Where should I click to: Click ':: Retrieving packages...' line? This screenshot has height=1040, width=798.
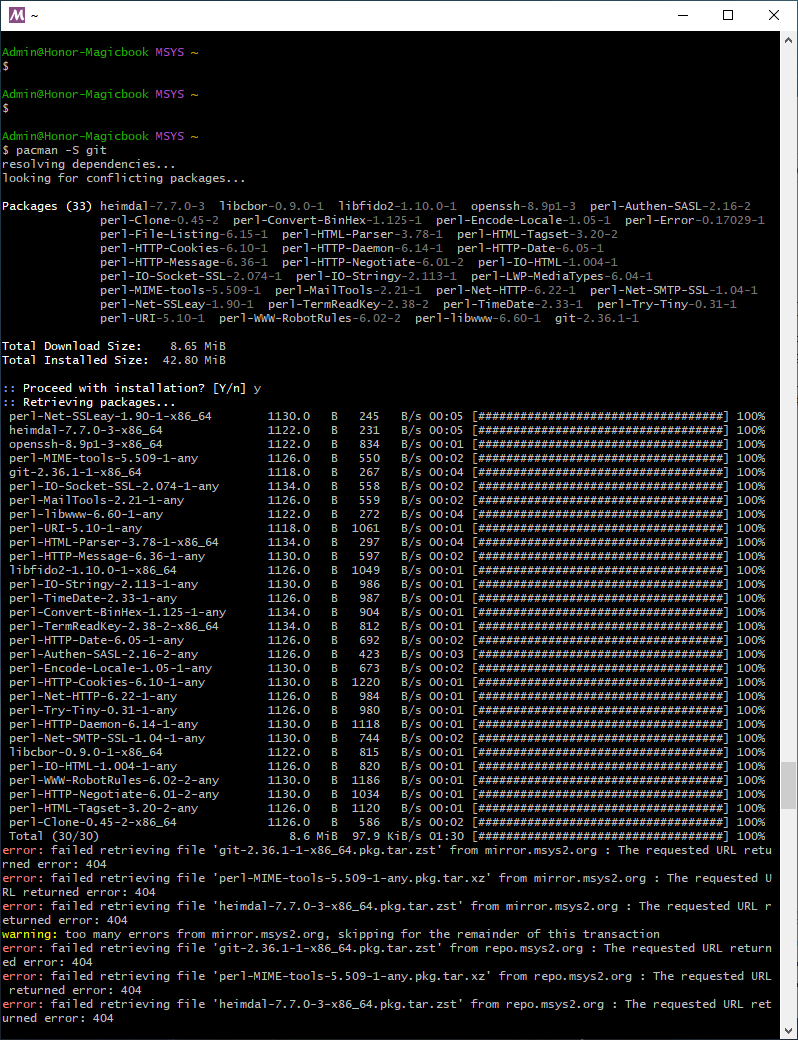click(89, 402)
